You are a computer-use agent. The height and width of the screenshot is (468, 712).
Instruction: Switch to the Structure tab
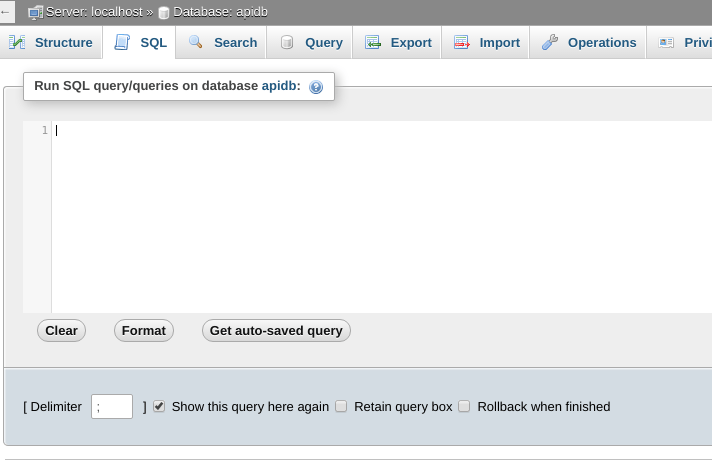51,43
